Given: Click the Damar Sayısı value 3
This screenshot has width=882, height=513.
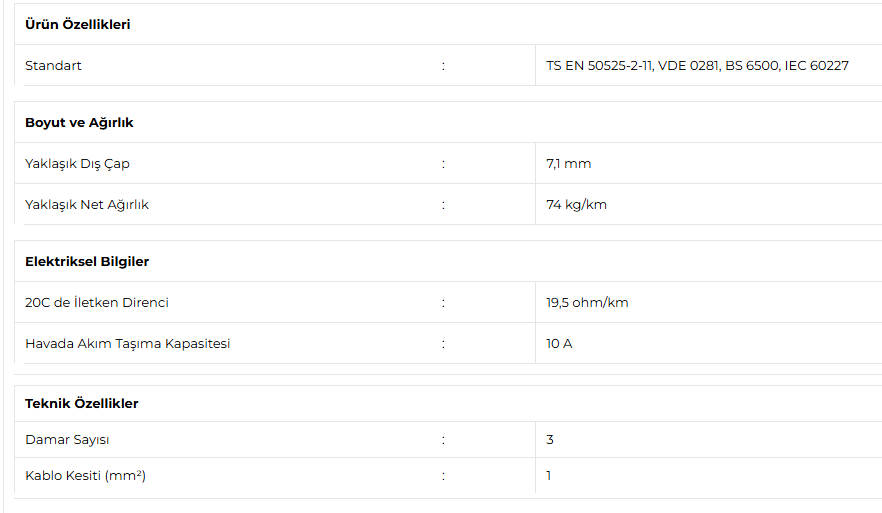Looking at the screenshot, I should [x=550, y=440].
